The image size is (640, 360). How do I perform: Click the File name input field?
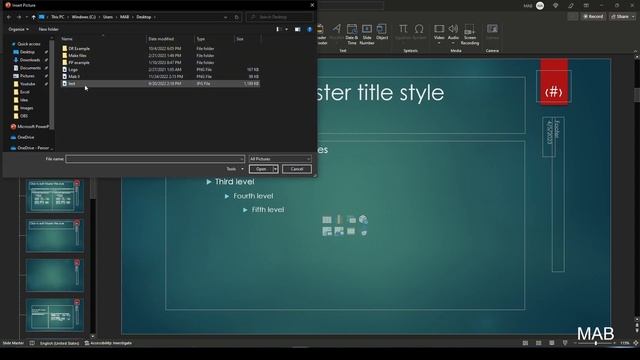(x=155, y=159)
